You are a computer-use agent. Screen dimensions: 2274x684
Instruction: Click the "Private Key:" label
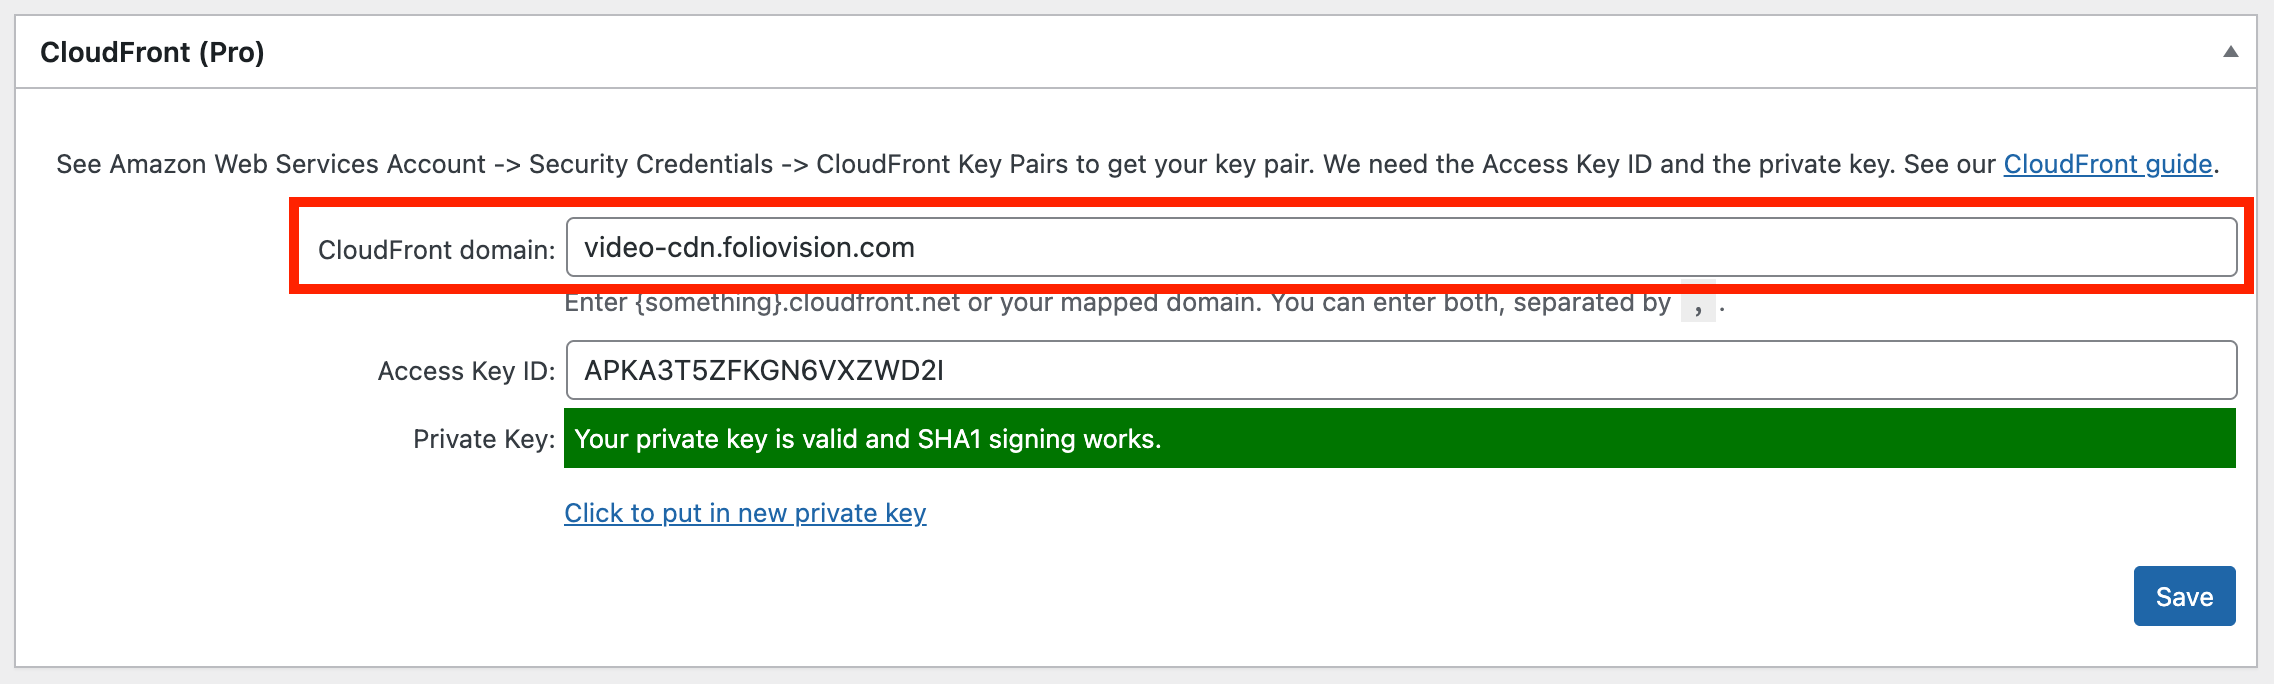[484, 439]
